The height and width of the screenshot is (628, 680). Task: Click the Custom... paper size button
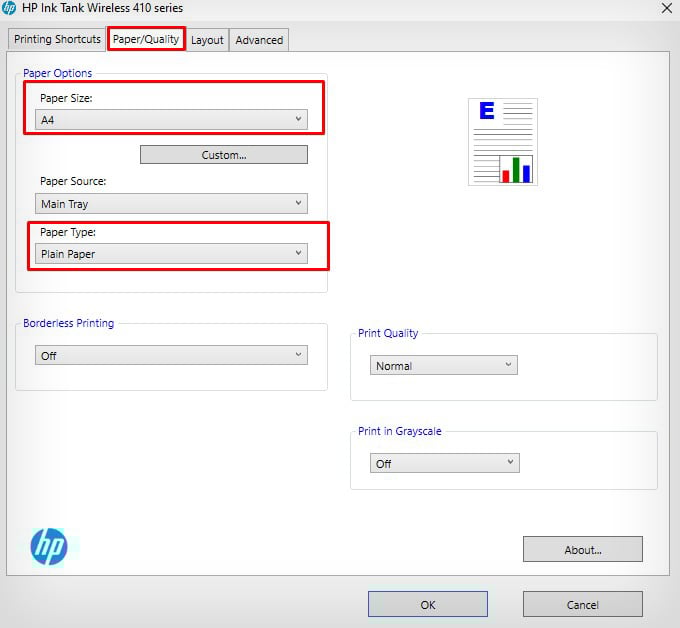click(224, 155)
